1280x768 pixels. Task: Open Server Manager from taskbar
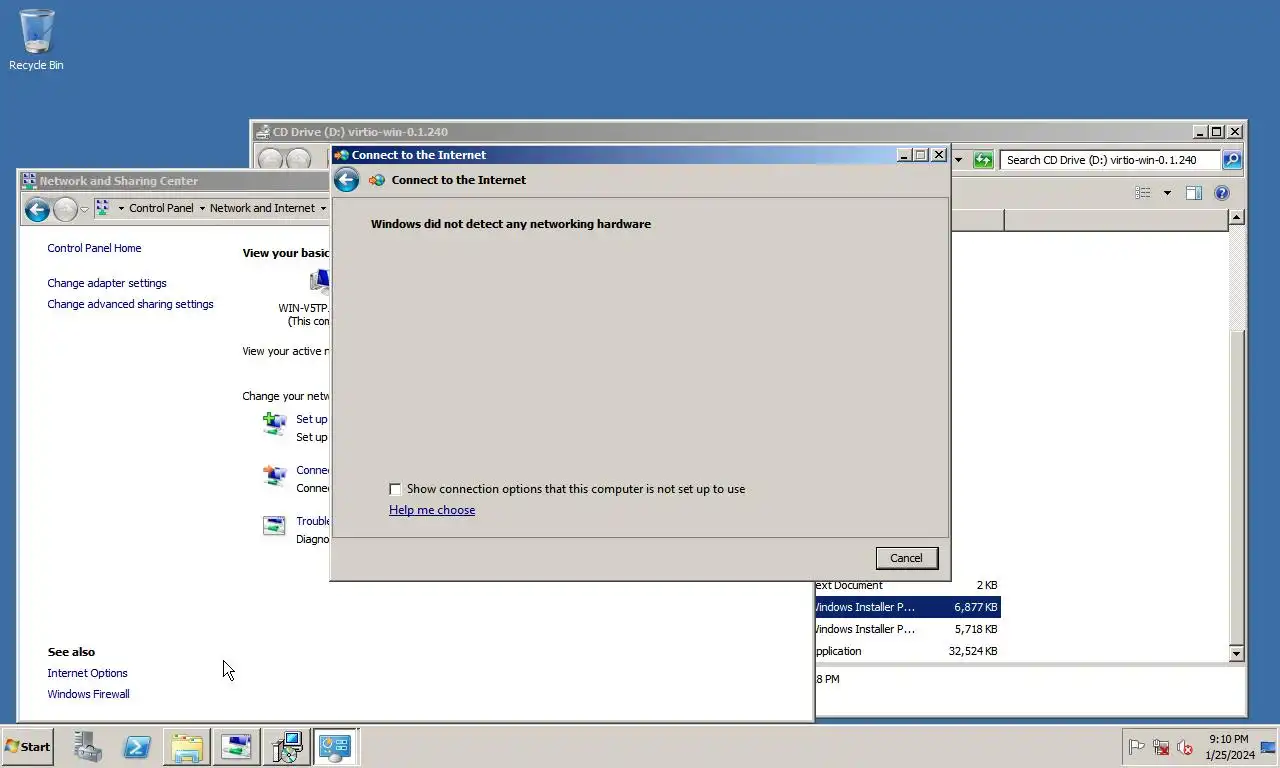coord(88,747)
